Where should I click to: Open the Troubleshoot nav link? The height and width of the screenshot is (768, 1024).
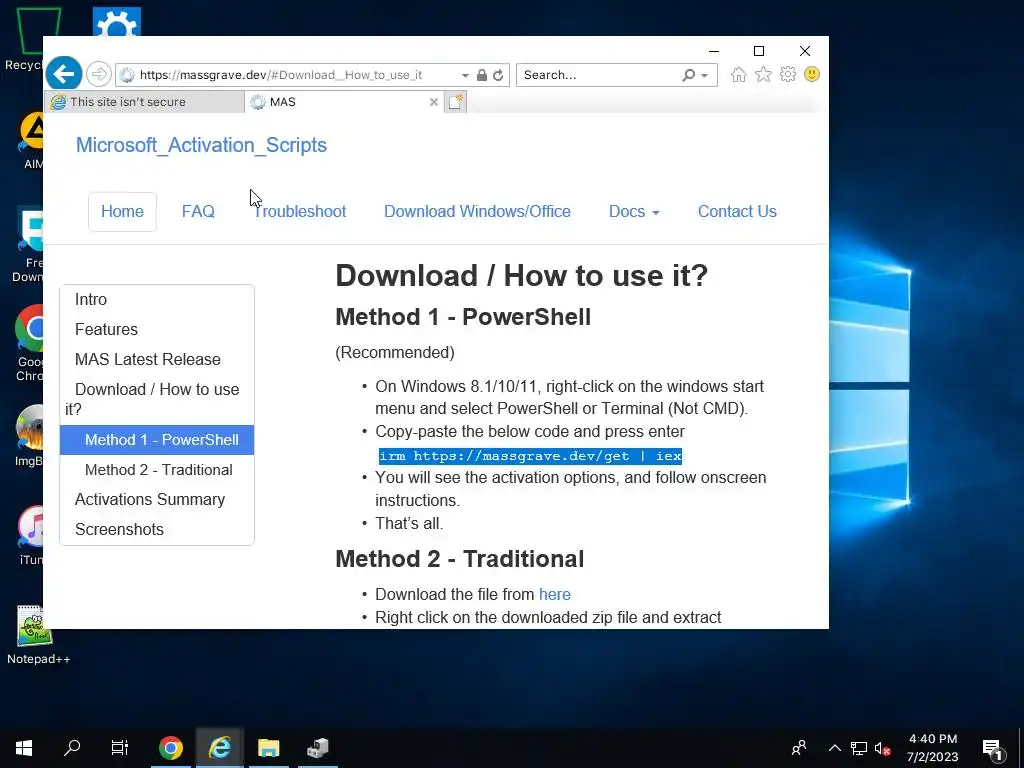point(300,212)
